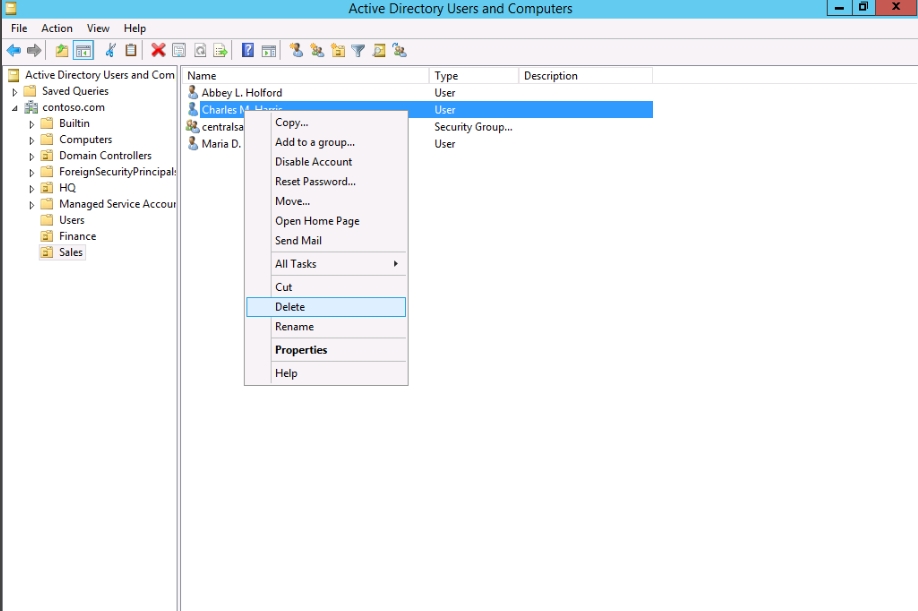The width and height of the screenshot is (918, 611).
Task: Click the Export List toolbar icon
Action: (220, 51)
